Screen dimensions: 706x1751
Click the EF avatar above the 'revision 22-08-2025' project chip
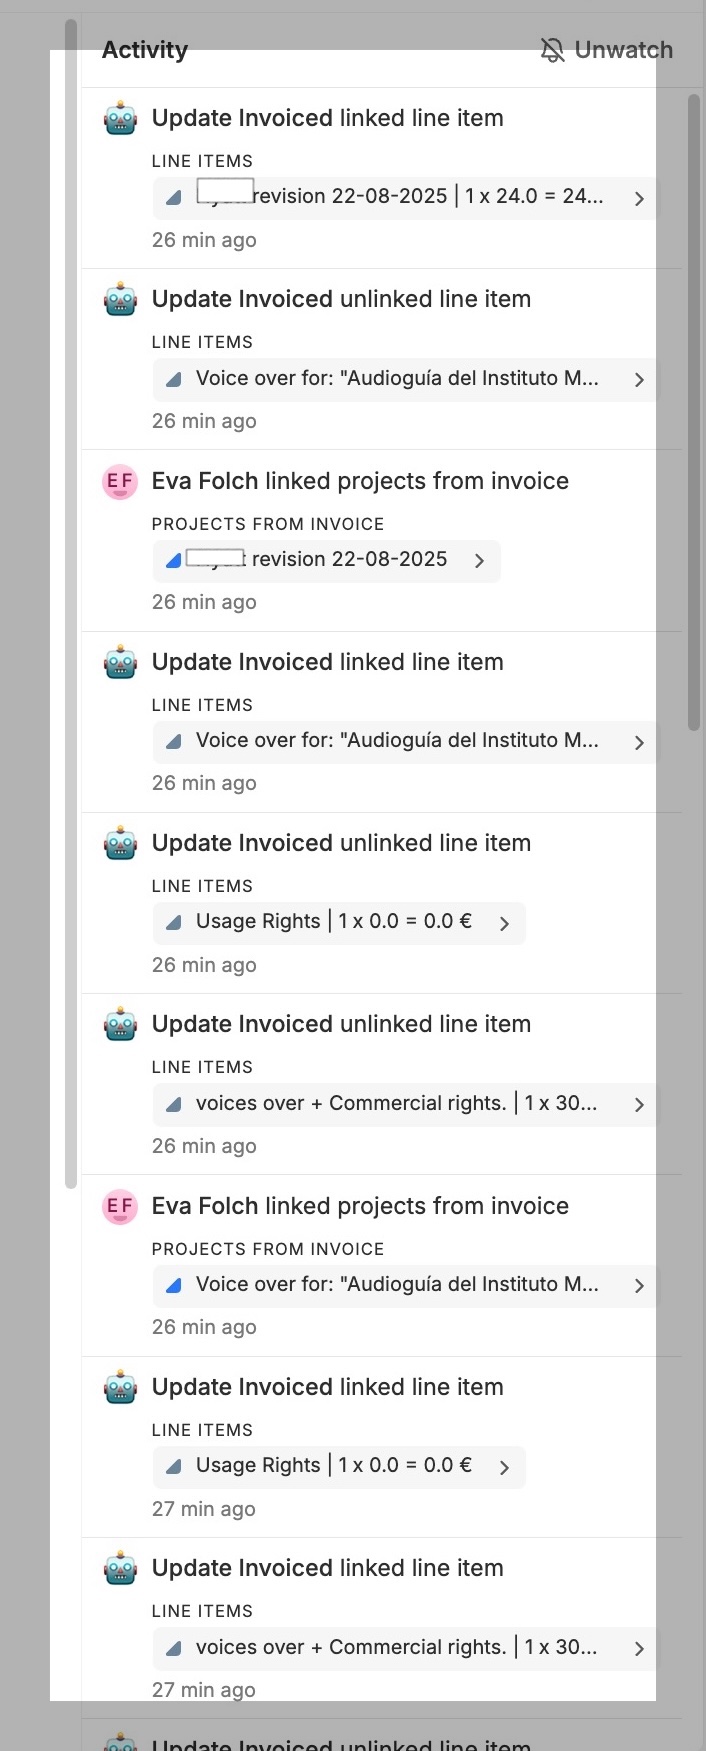pyautogui.click(x=120, y=482)
